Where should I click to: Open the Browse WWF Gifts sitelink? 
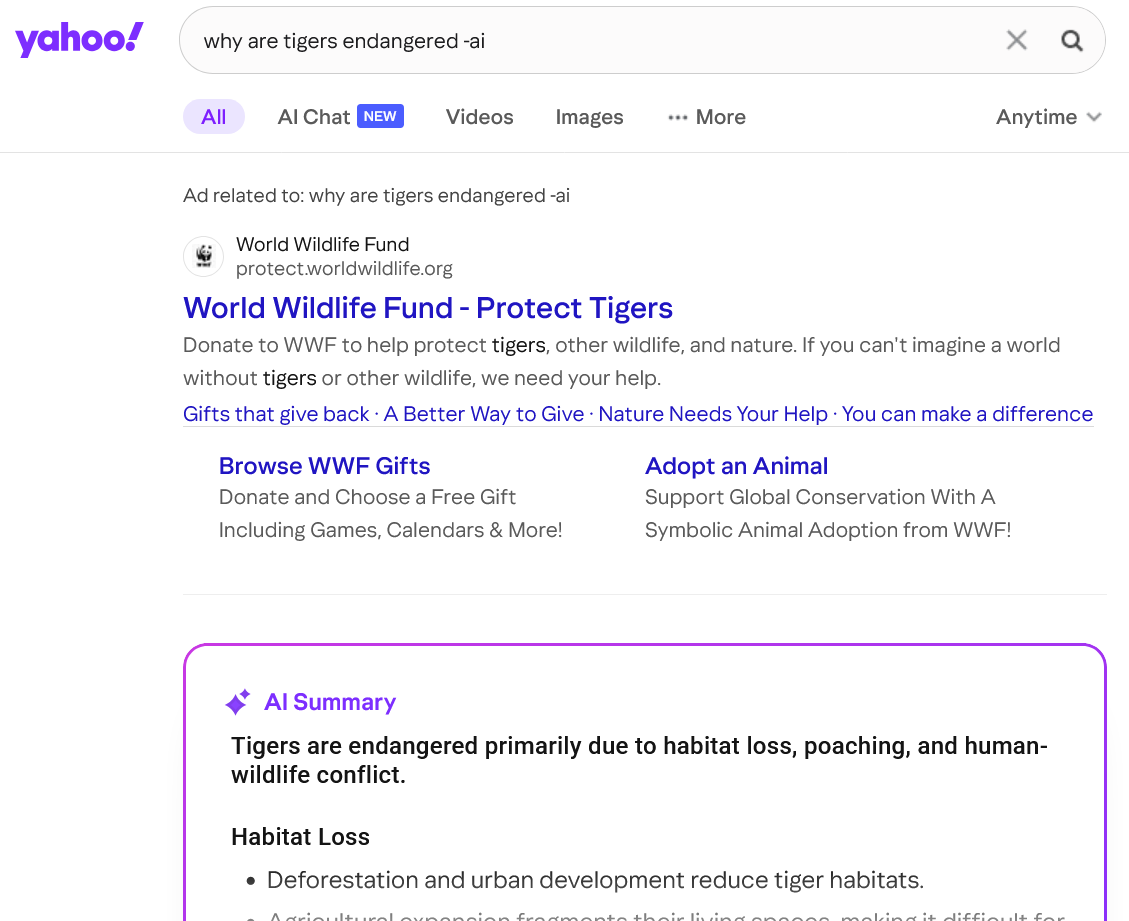[325, 466]
